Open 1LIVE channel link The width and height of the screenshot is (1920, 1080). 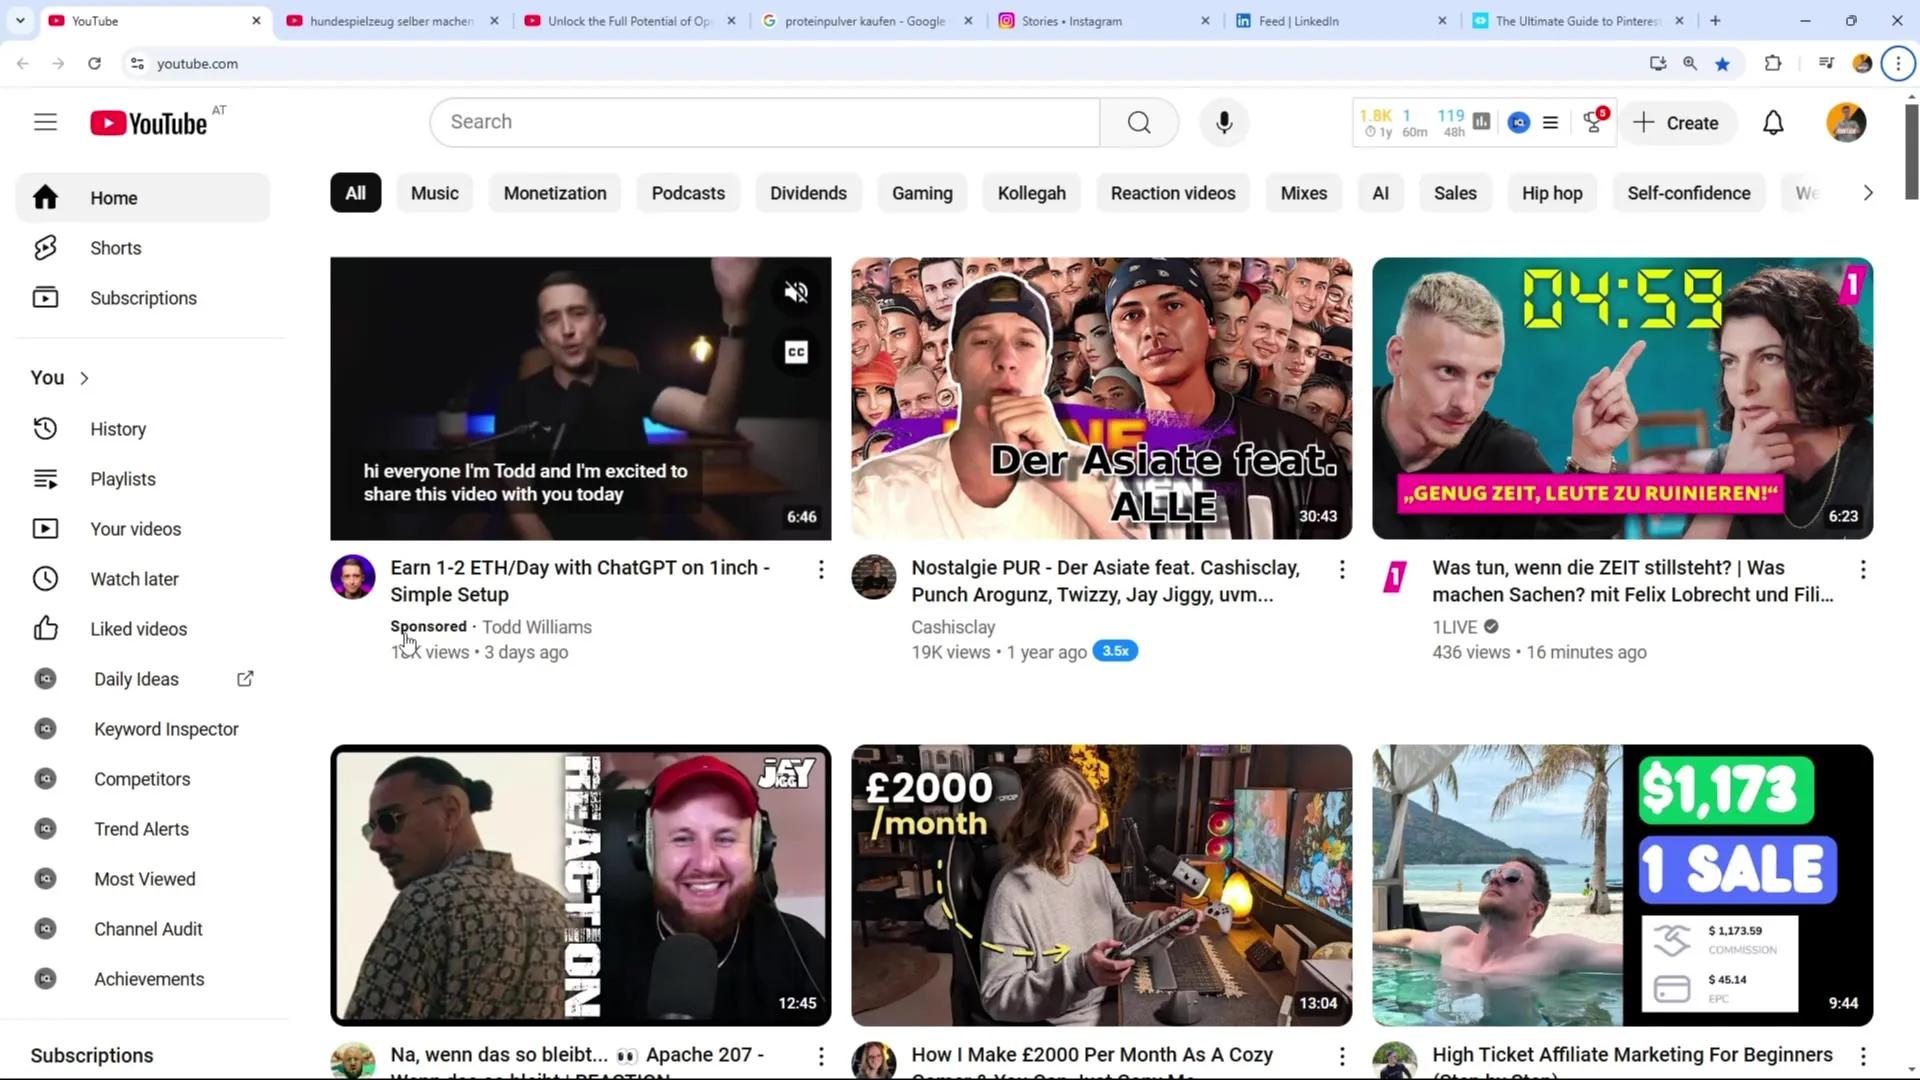click(1454, 627)
